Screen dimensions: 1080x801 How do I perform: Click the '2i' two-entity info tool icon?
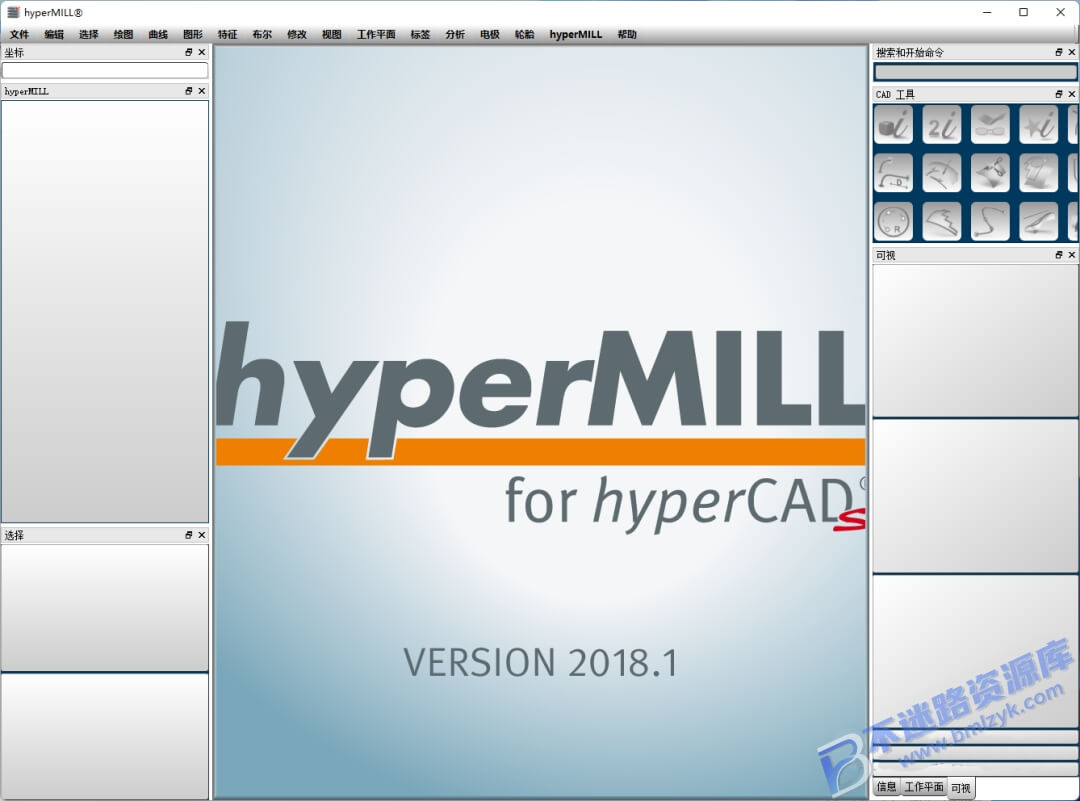tap(942, 125)
